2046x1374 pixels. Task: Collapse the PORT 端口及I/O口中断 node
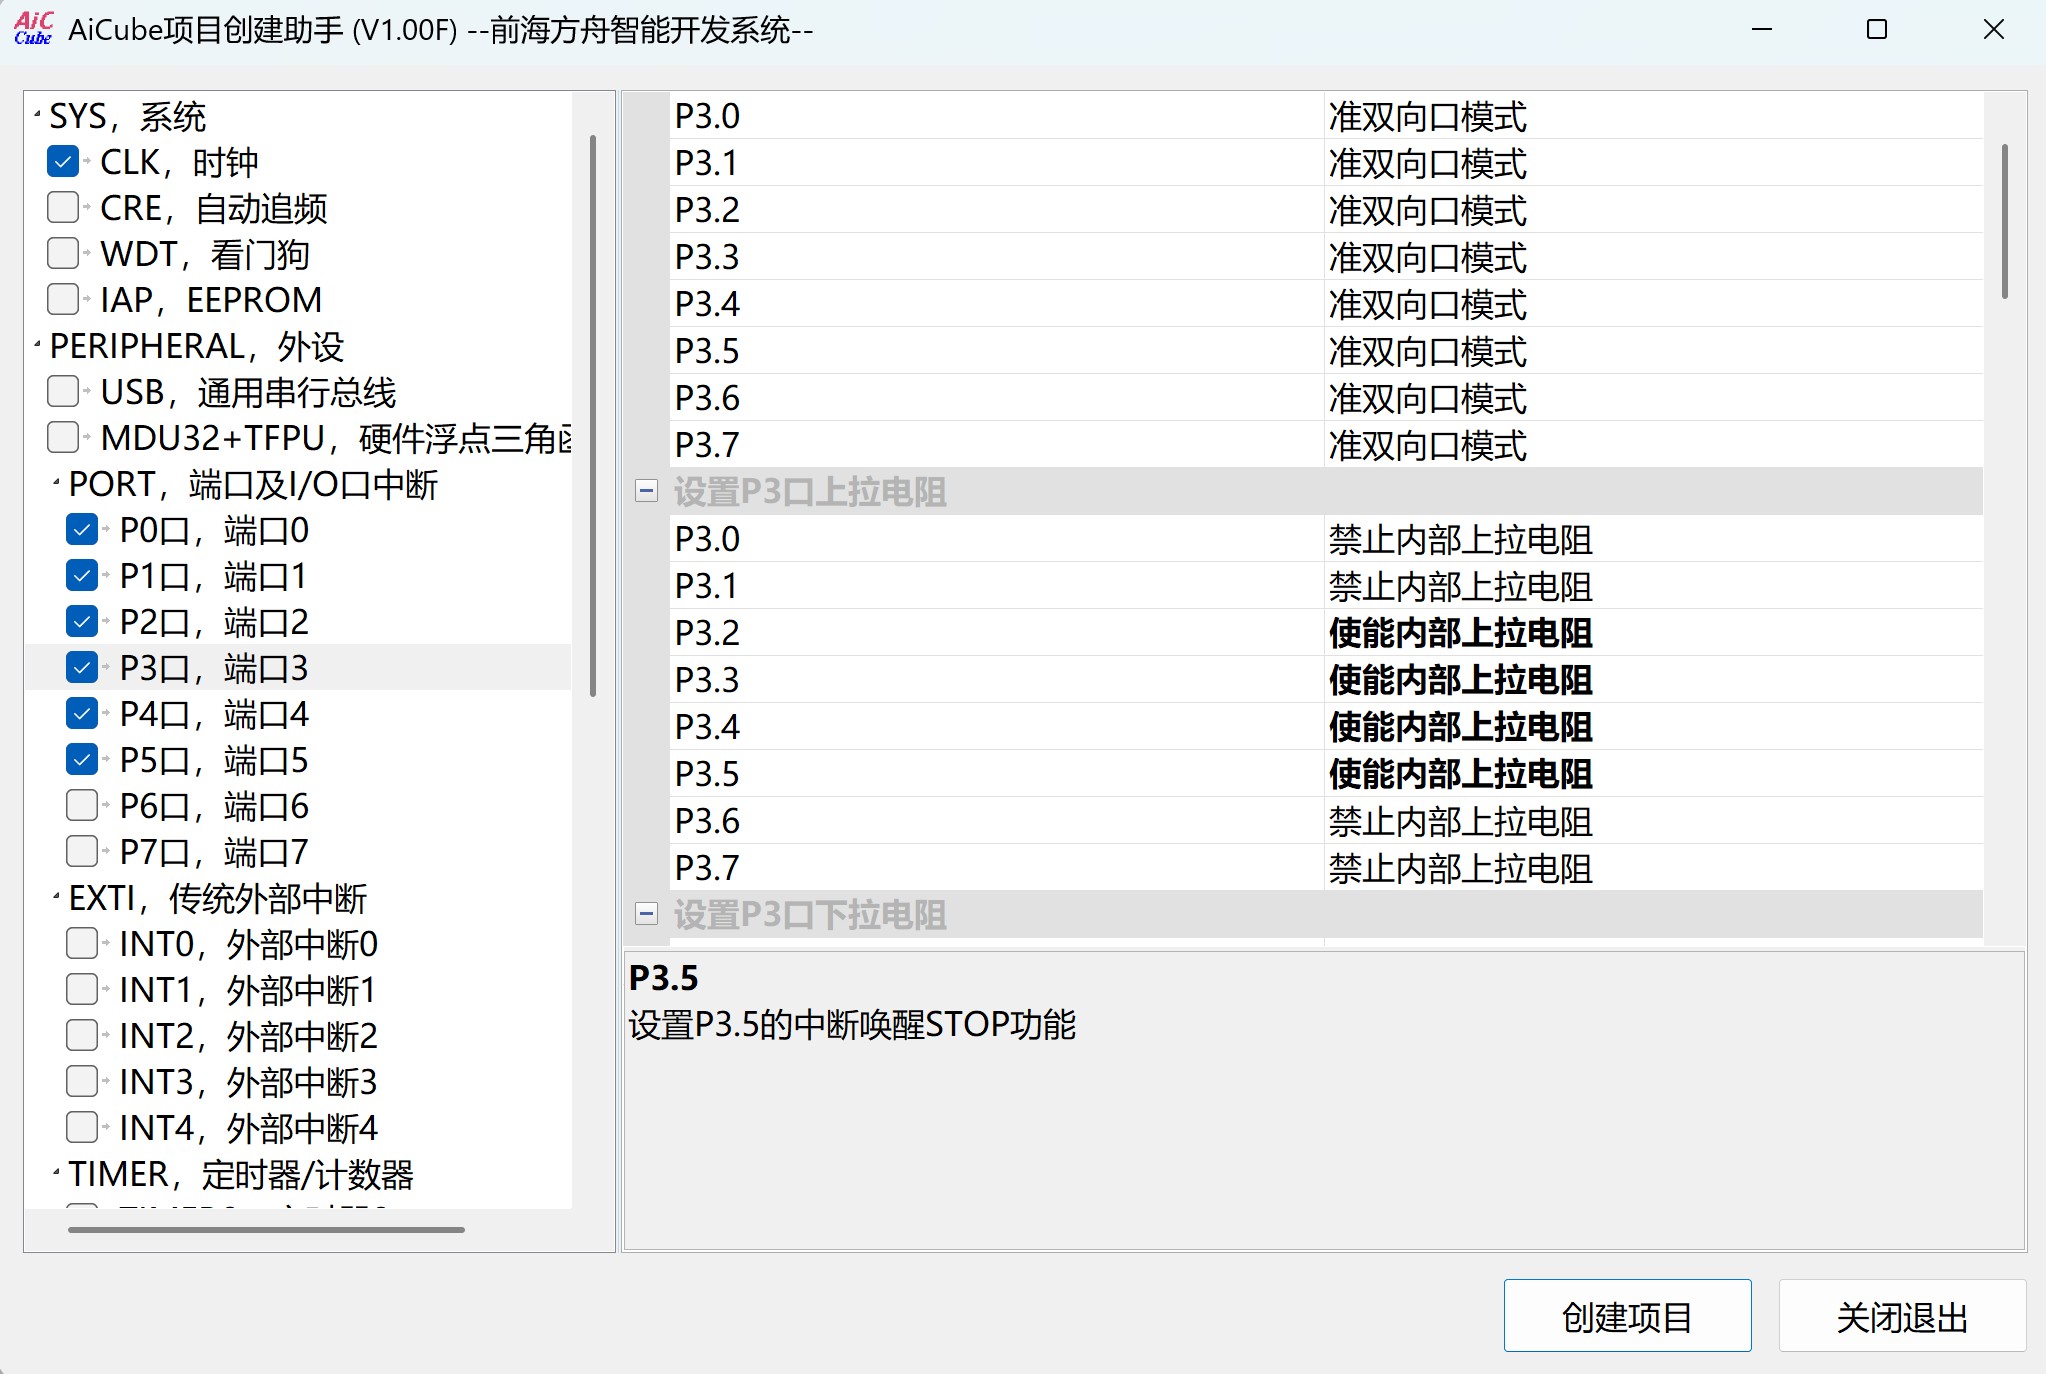56,483
